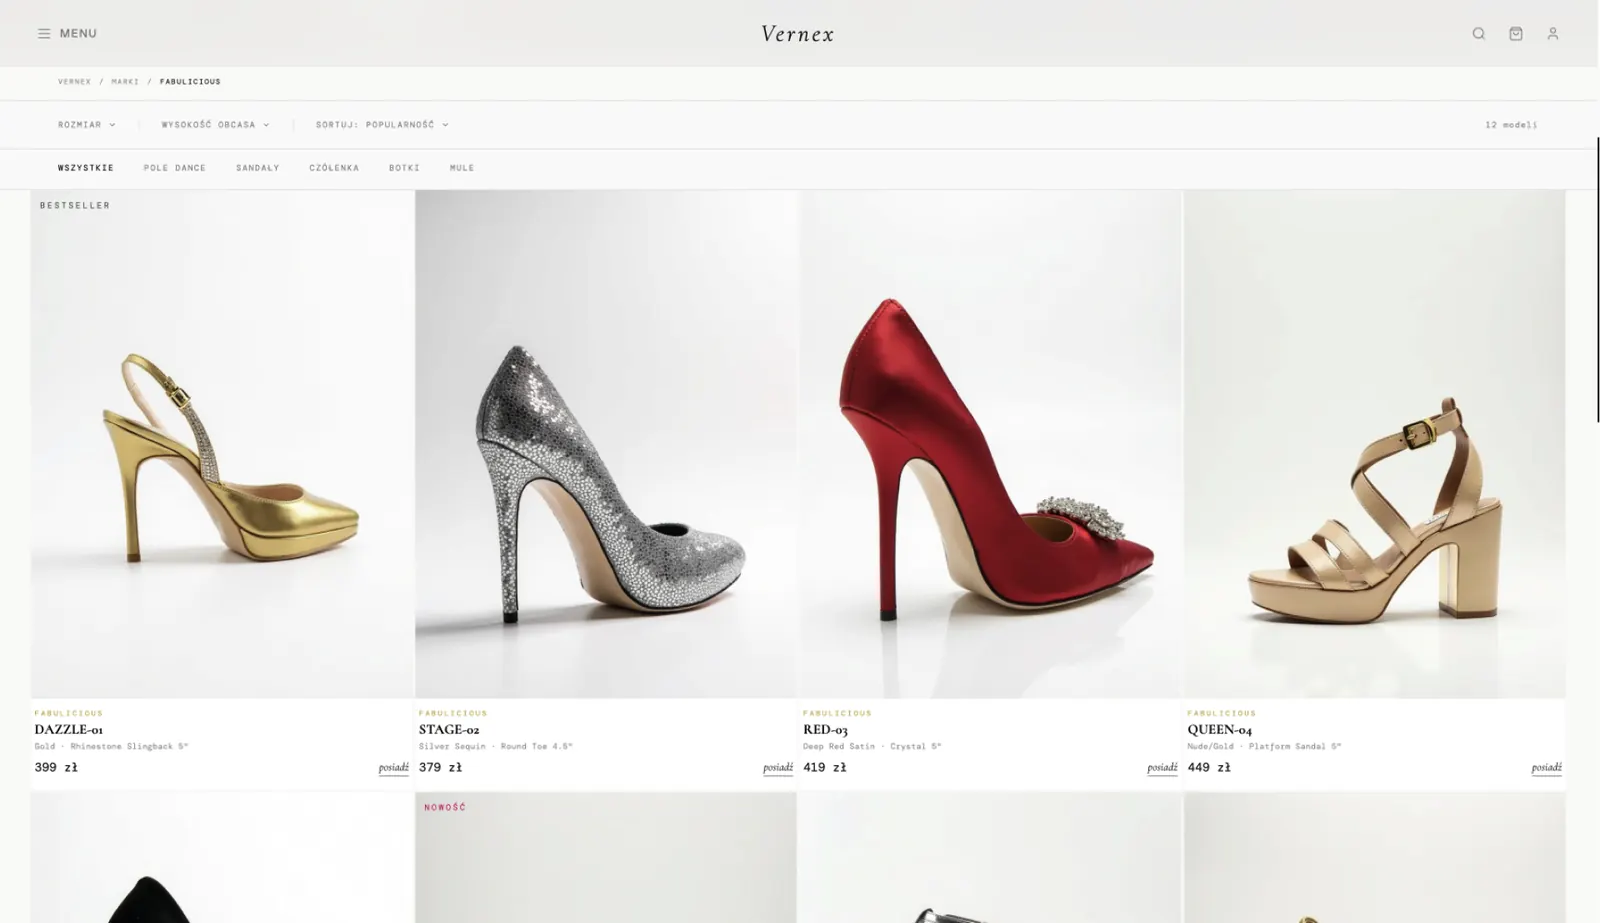Viewport: 1600px width, 923px height.
Task: Click the STAGE-02 product title
Action: click(x=449, y=730)
